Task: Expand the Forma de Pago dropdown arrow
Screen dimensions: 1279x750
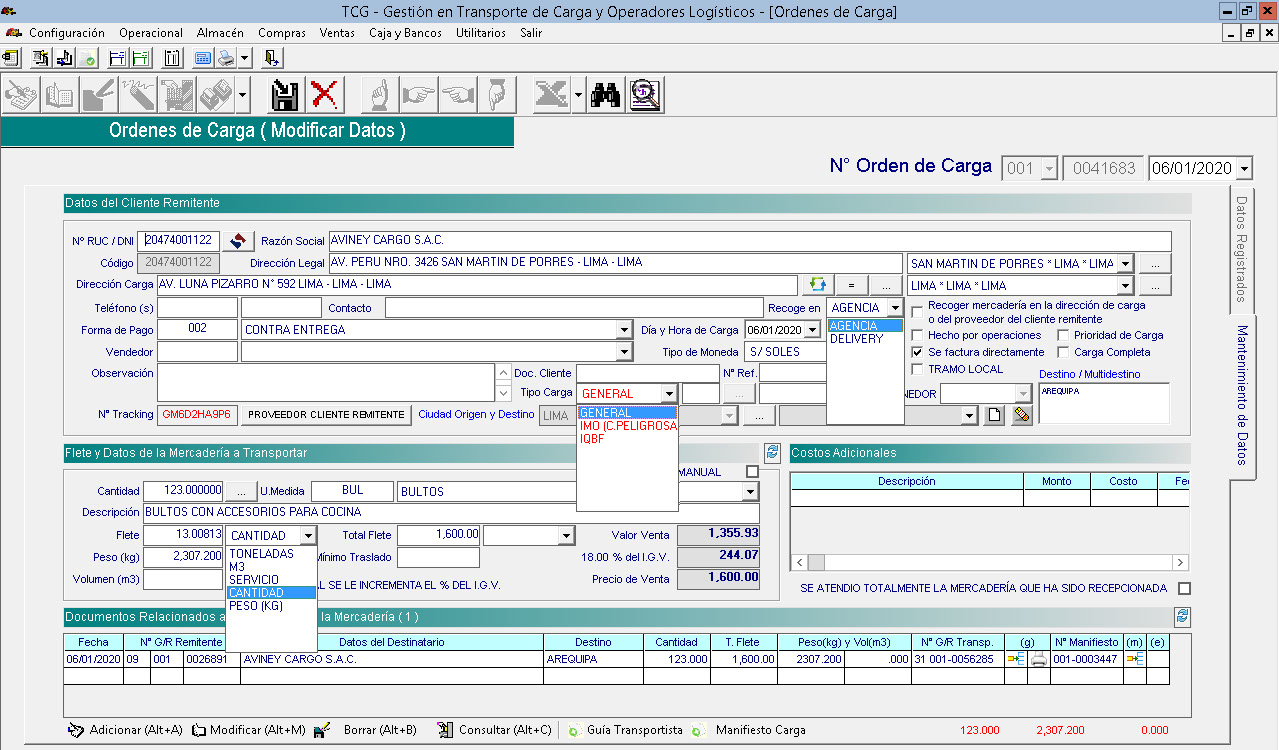Action: tap(624, 330)
